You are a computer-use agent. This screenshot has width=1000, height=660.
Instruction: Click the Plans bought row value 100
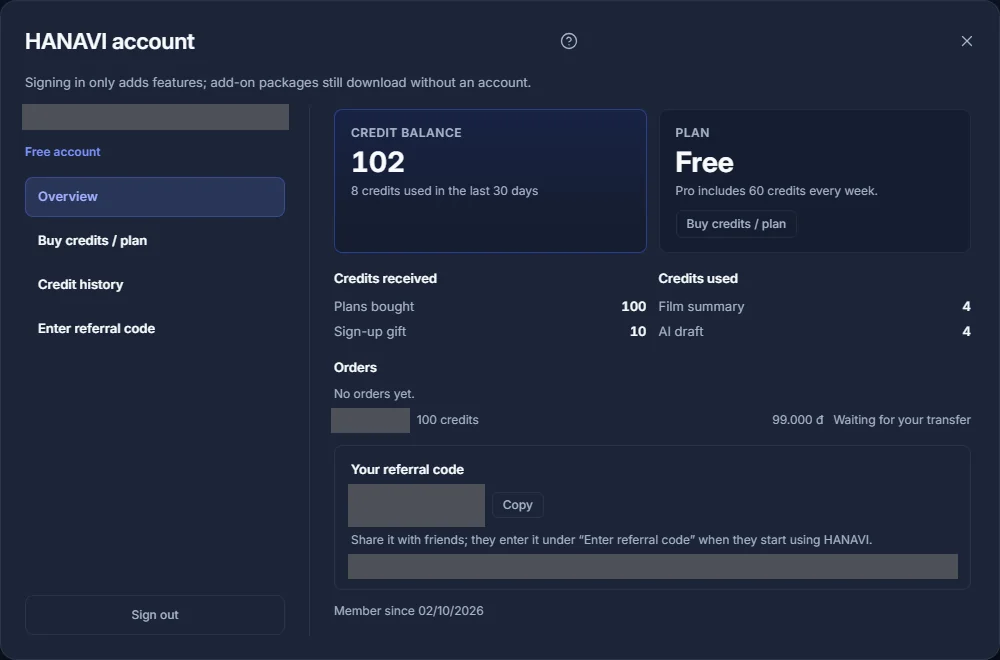point(633,307)
